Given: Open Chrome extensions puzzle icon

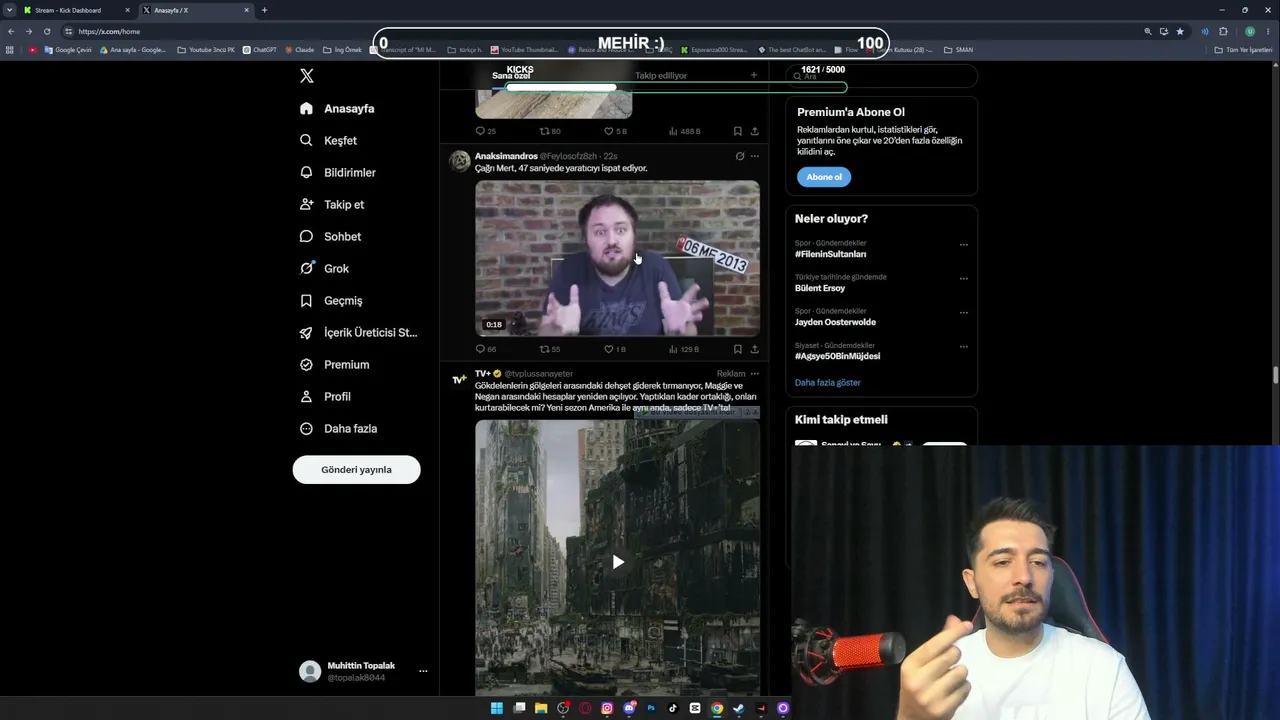Looking at the screenshot, I should [1223, 31].
